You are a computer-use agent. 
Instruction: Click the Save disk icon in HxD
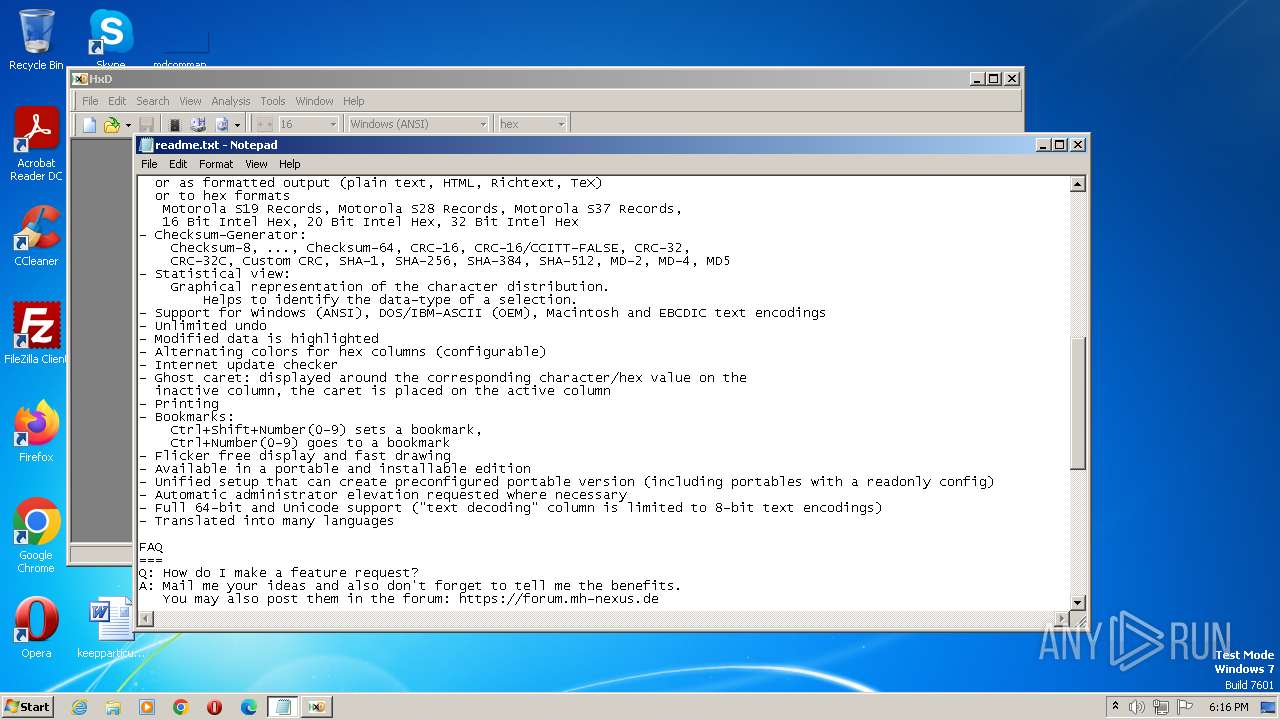(x=147, y=124)
